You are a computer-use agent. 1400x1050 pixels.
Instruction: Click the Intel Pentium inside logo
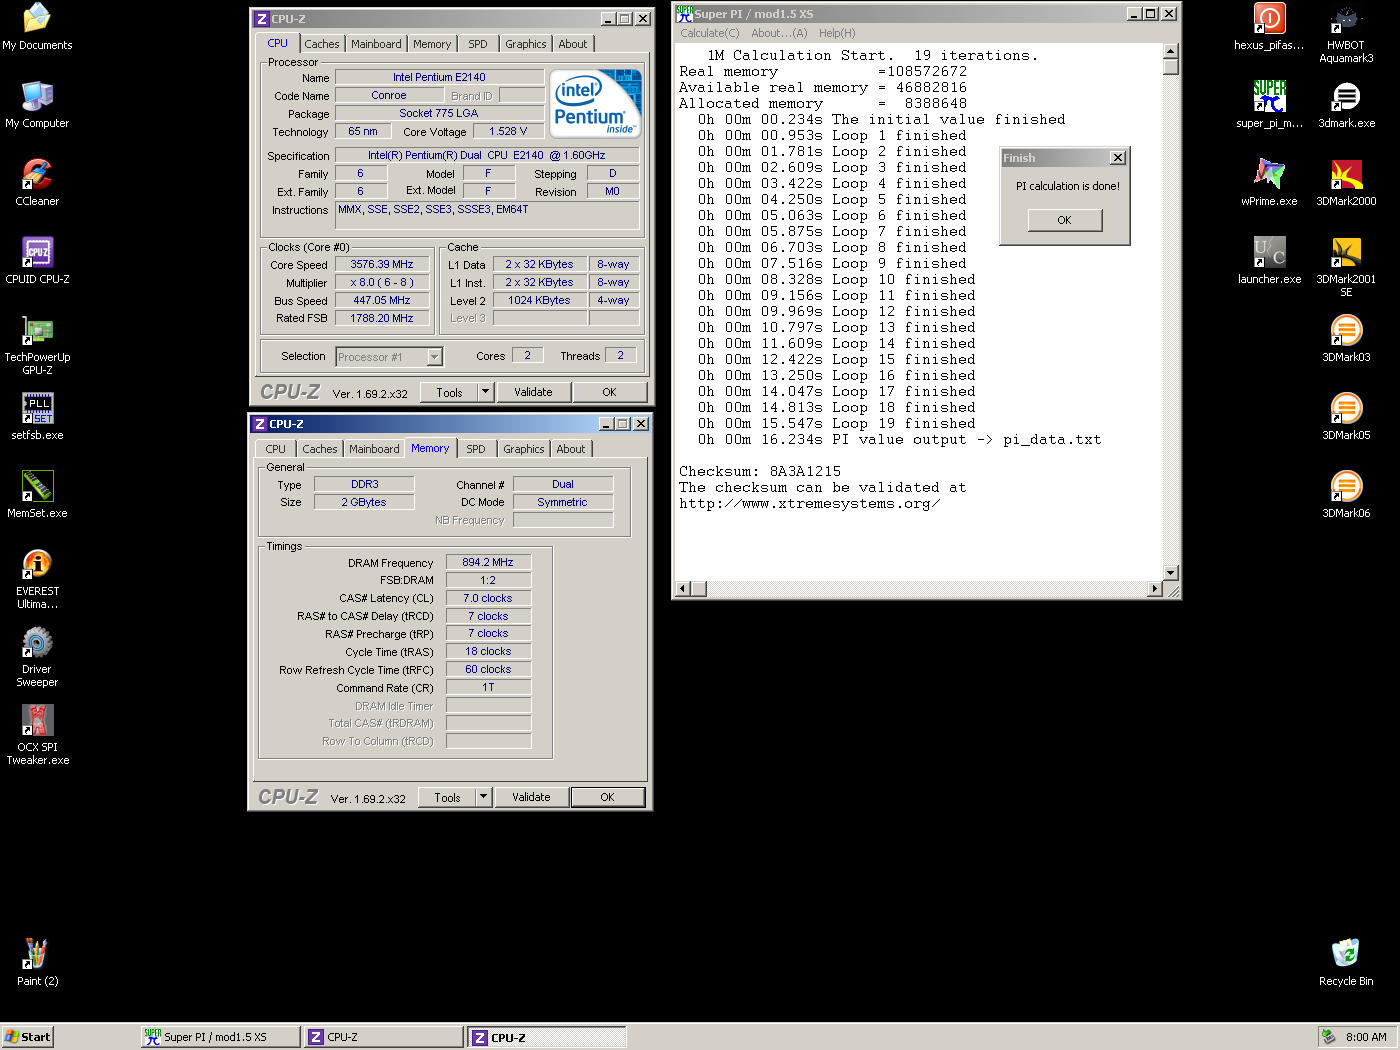pos(595,104)
